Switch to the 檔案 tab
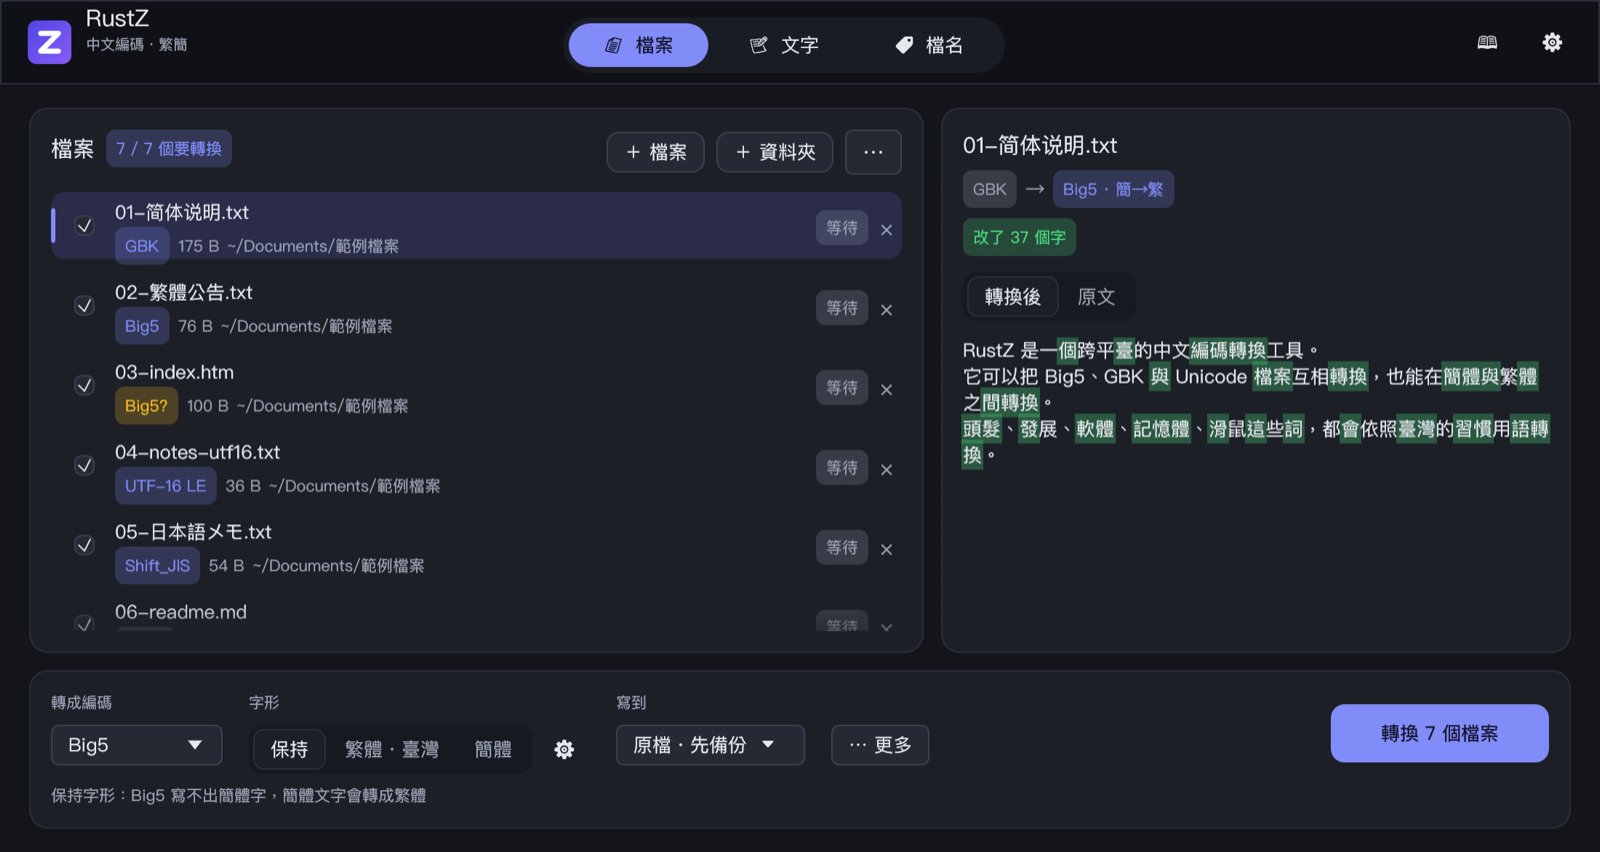 (x=638, y=45)
